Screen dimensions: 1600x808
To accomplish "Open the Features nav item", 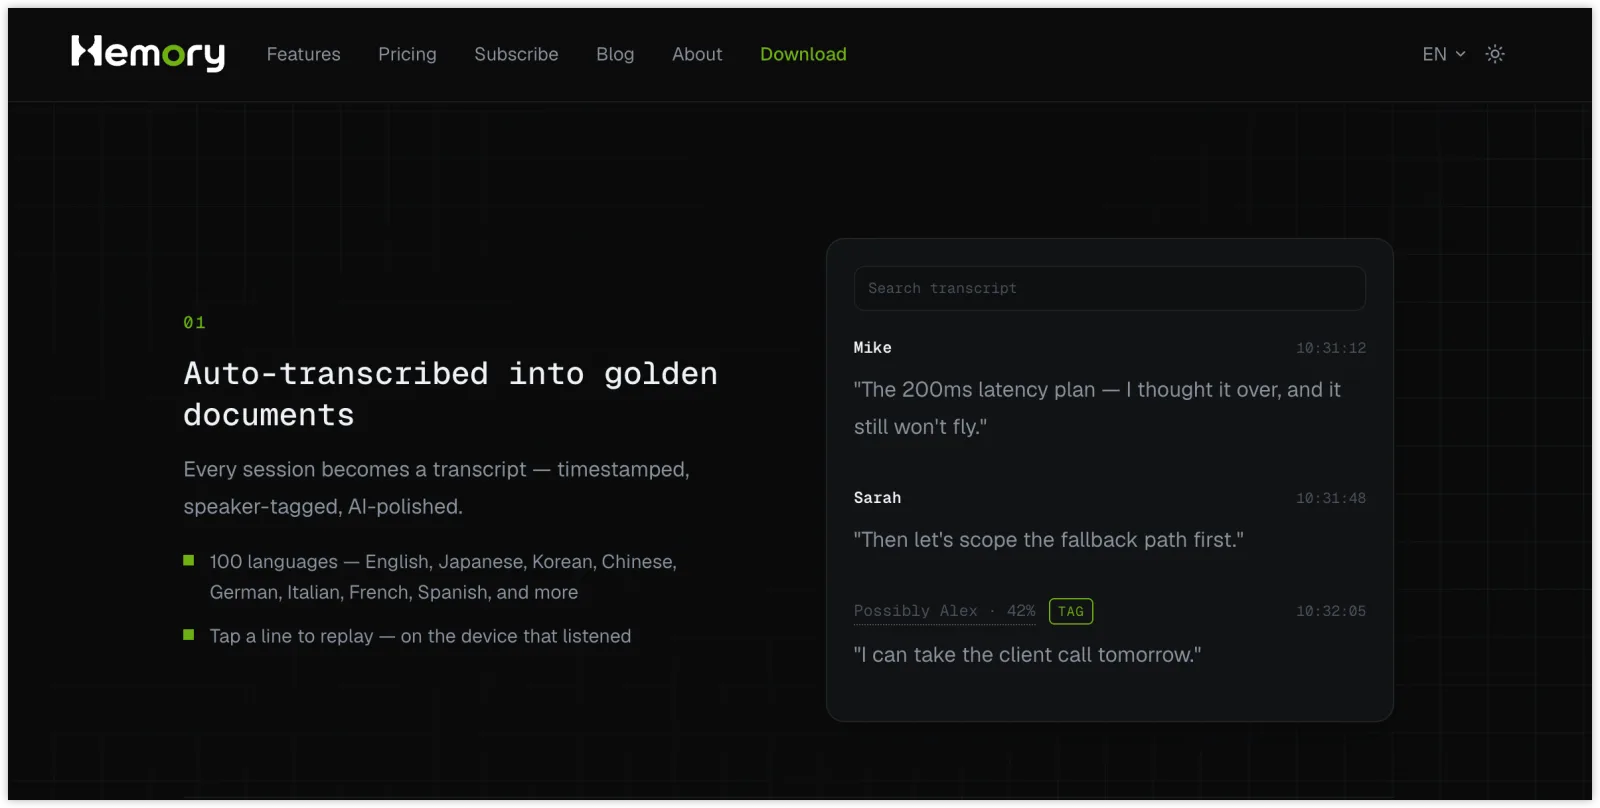I will (x=303, y=54).
